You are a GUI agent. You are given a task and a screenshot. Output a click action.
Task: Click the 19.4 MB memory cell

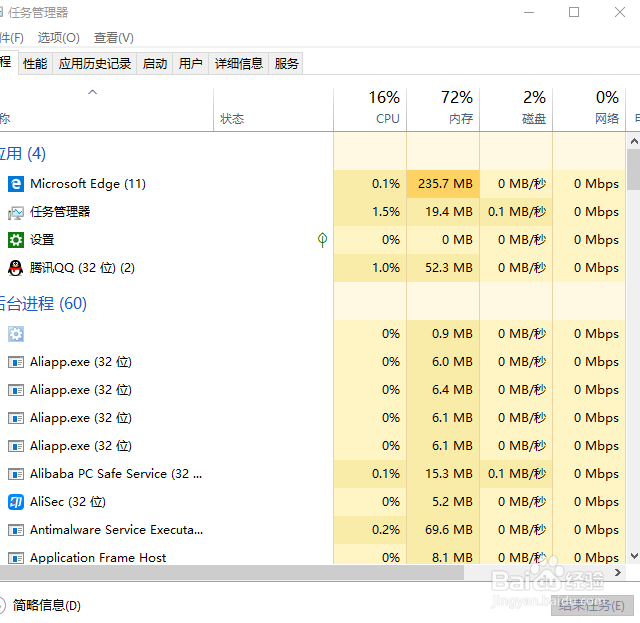pos(443,212)
